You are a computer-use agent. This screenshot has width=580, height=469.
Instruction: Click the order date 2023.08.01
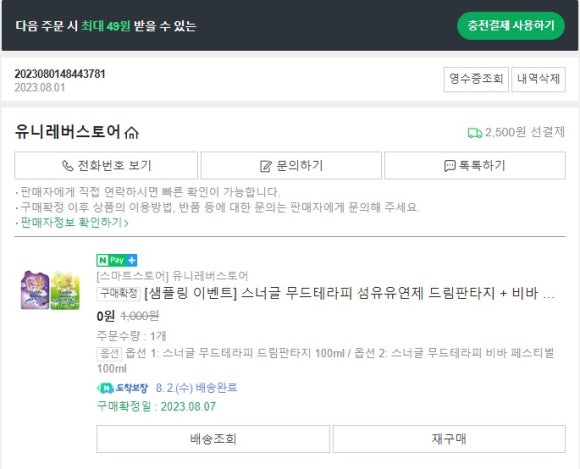click(x=40, y=88)
